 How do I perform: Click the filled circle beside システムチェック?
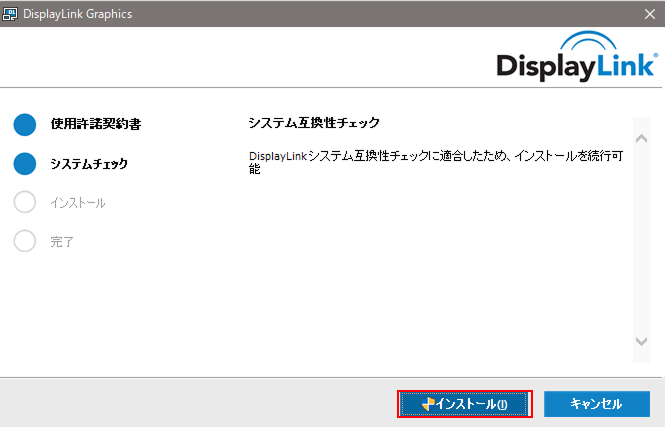(25, 163)
